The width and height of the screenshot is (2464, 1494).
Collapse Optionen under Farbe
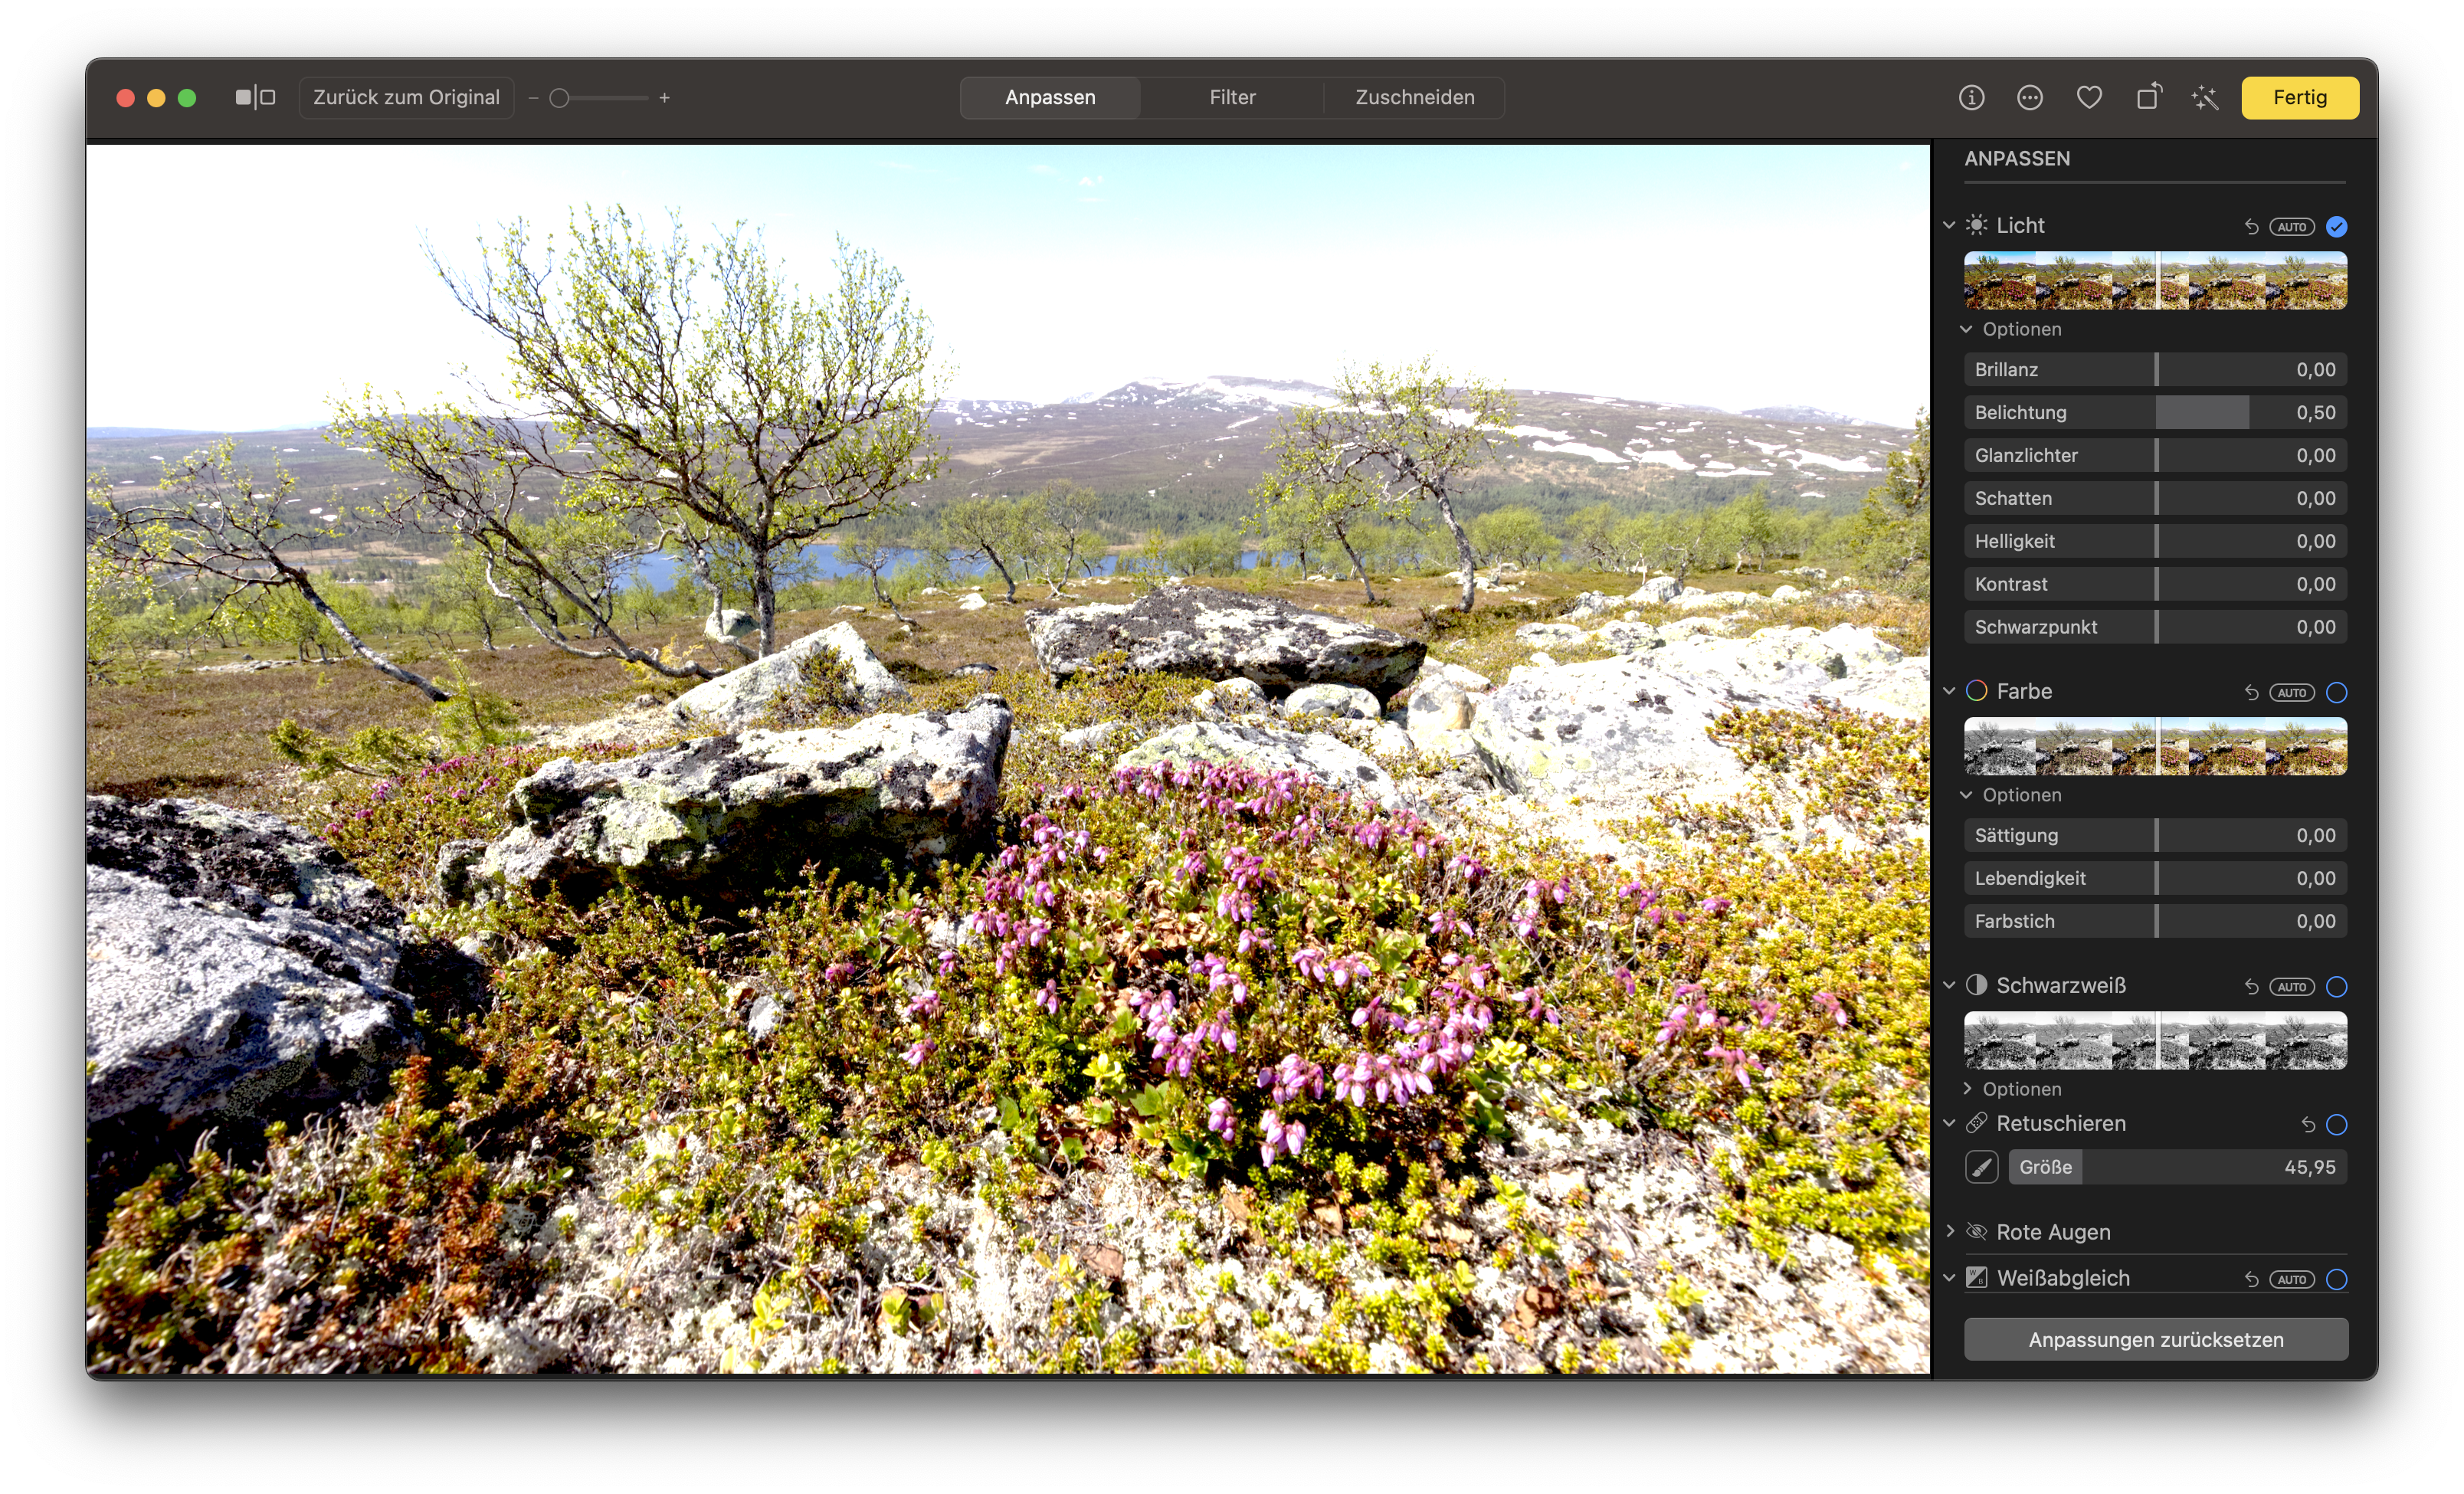point(1966,795)
